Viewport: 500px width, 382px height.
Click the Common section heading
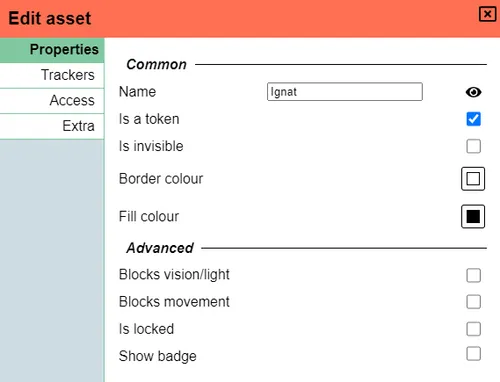click(x=156, y=64)
